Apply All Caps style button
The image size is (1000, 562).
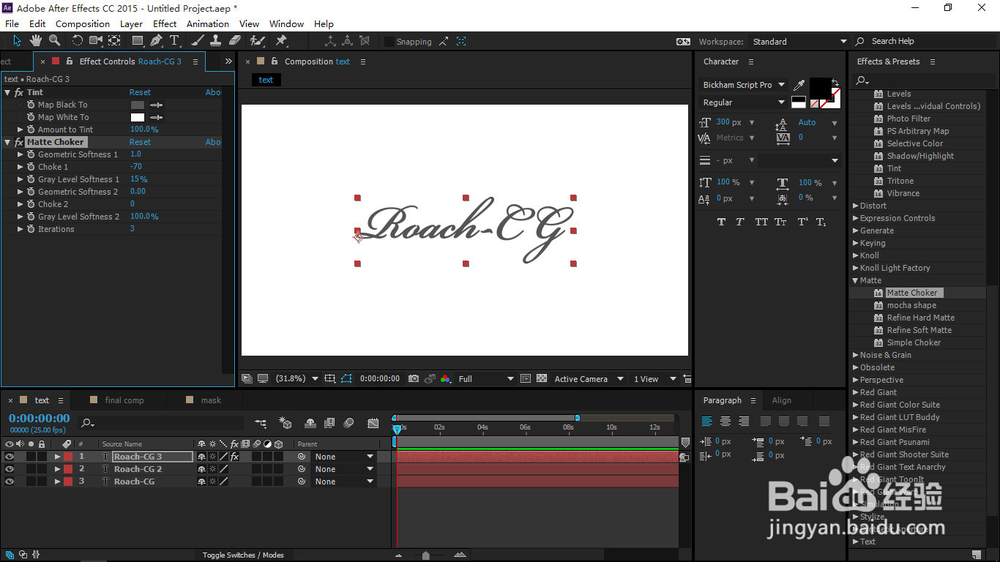point(761,222)
